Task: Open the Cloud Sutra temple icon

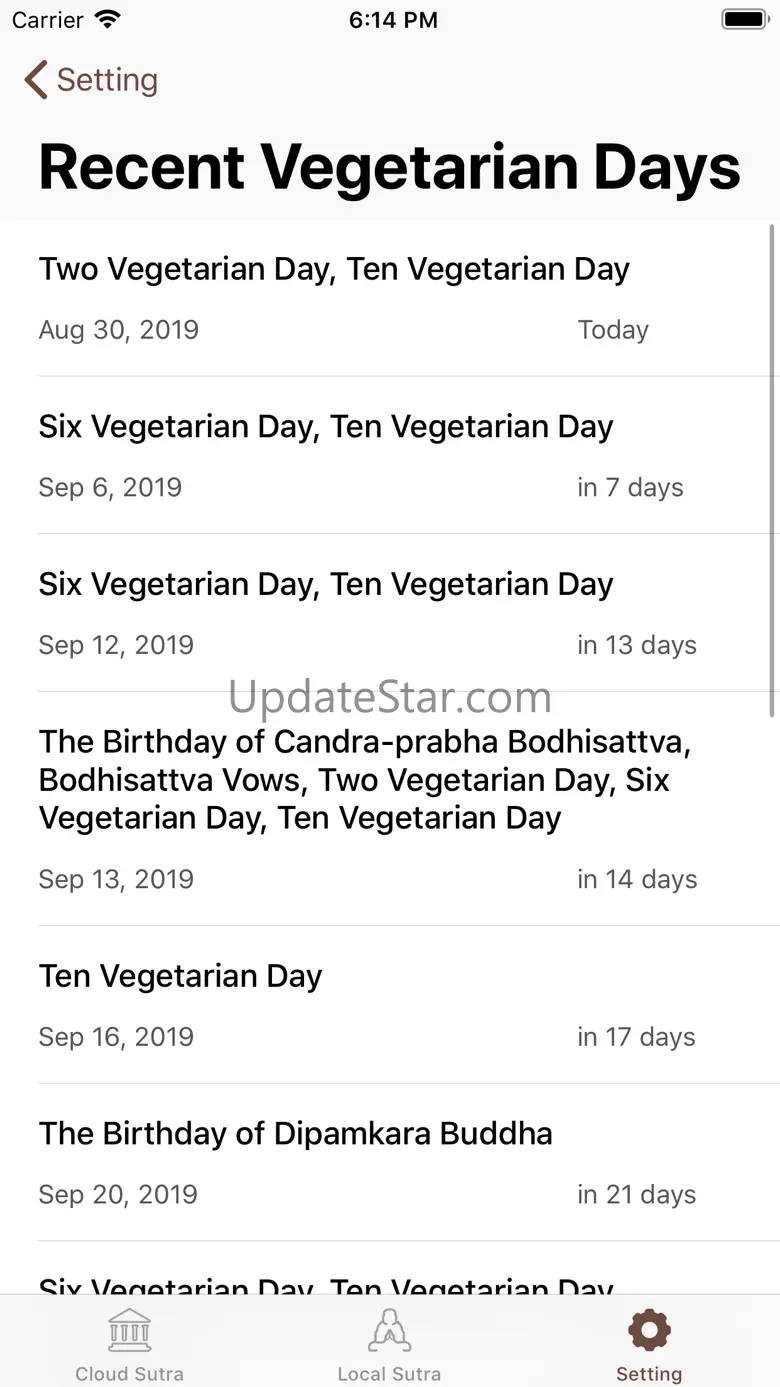Action: [130, 1331]
